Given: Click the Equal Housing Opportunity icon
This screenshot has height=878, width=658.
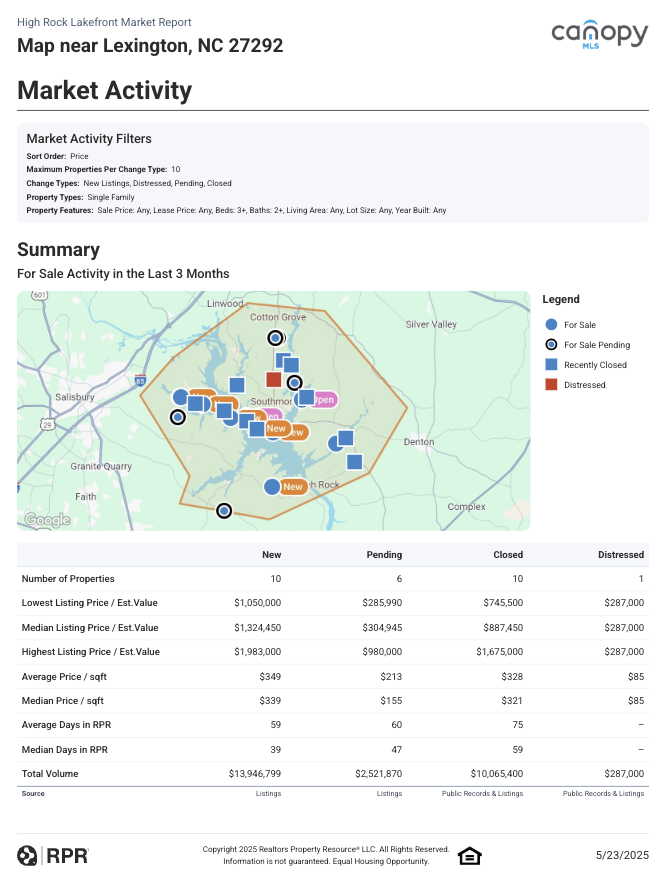Looking at the screenshot, I should point(469,855).
